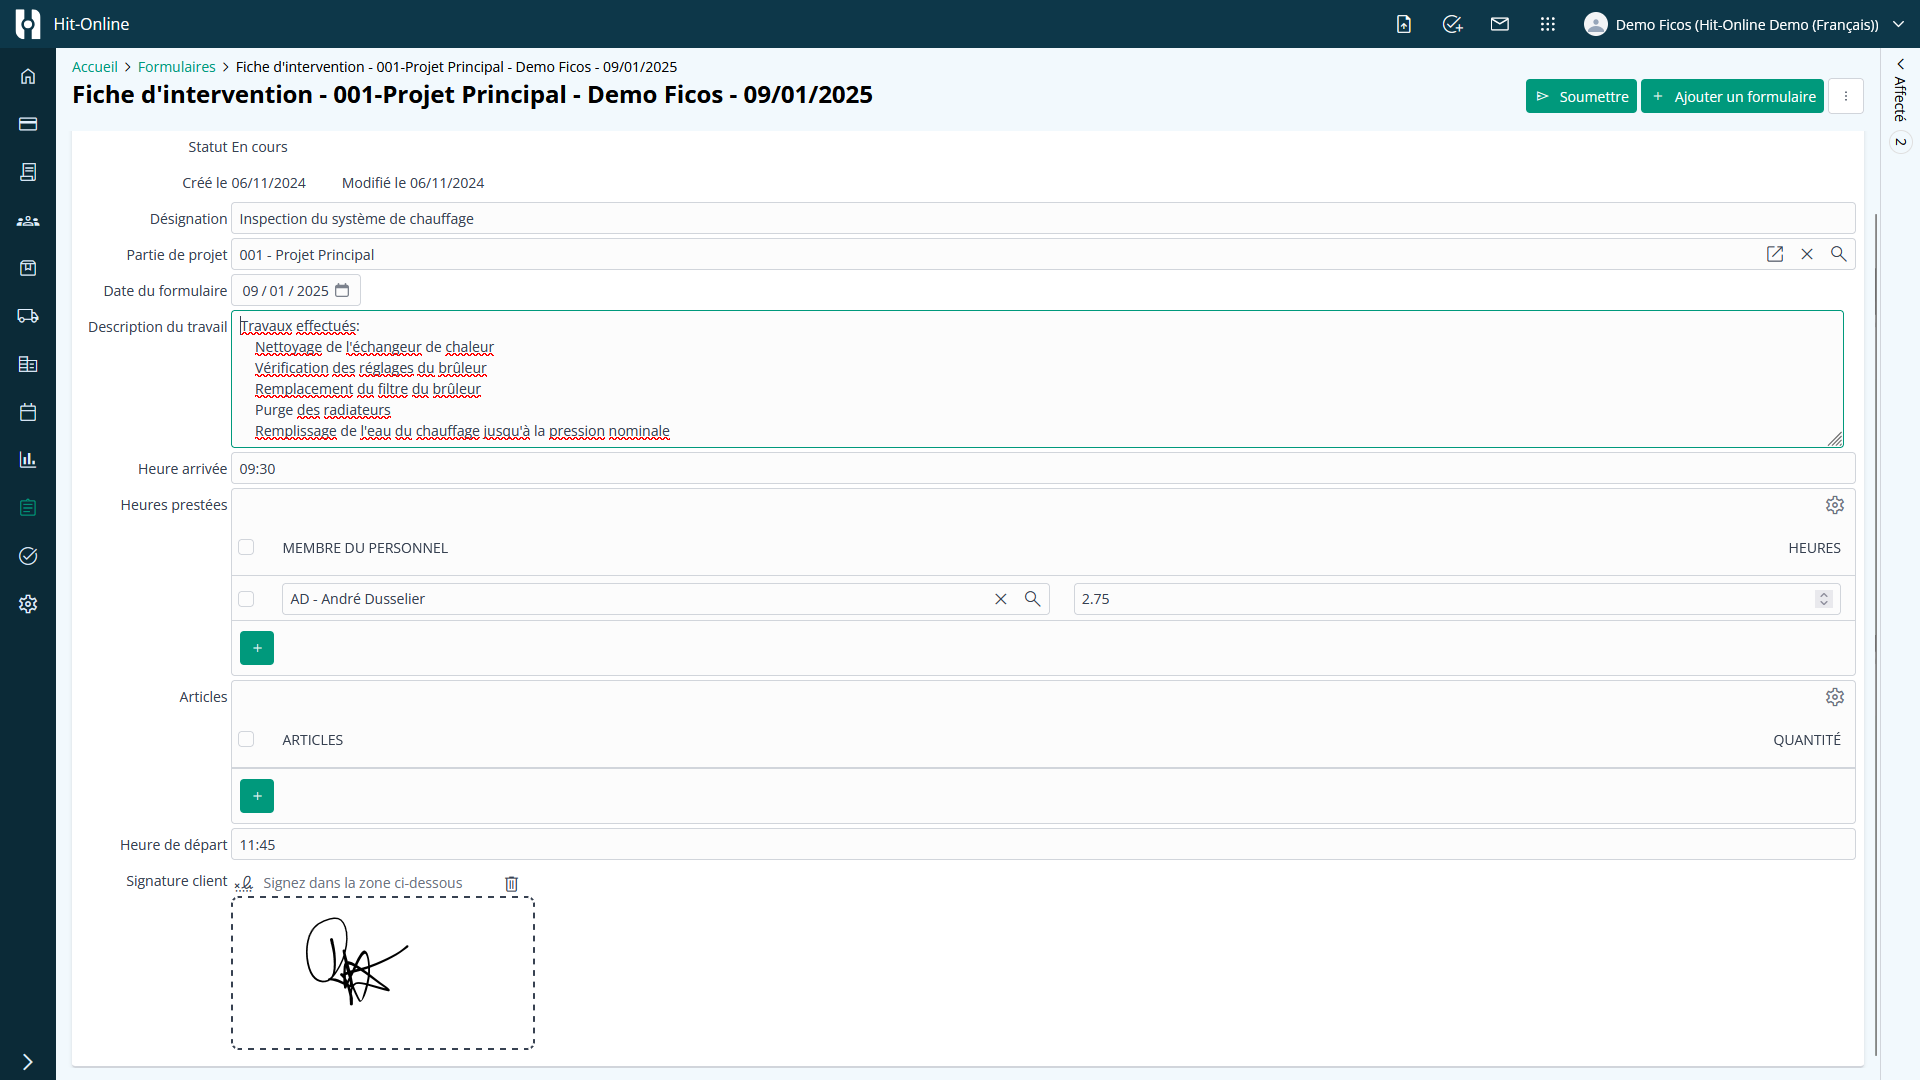Expand the Affecté side panel
This screenshot has width=1920, height=1080.
point(1900,64)
